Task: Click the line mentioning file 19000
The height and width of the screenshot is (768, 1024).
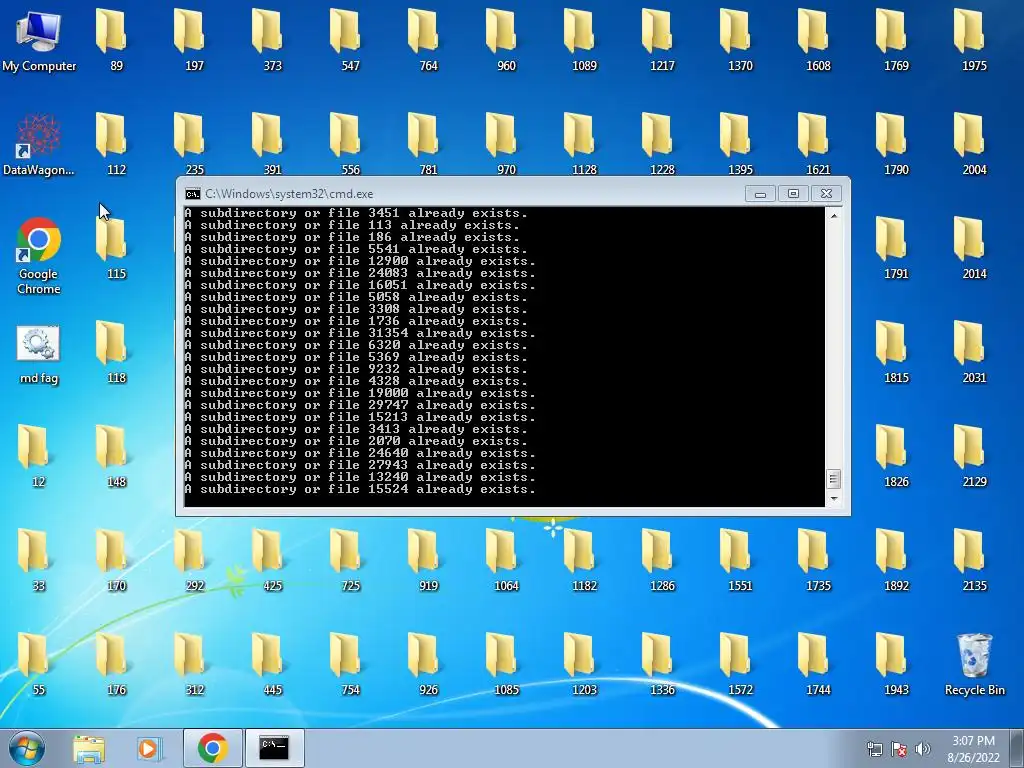Action: tap(359, 393)
